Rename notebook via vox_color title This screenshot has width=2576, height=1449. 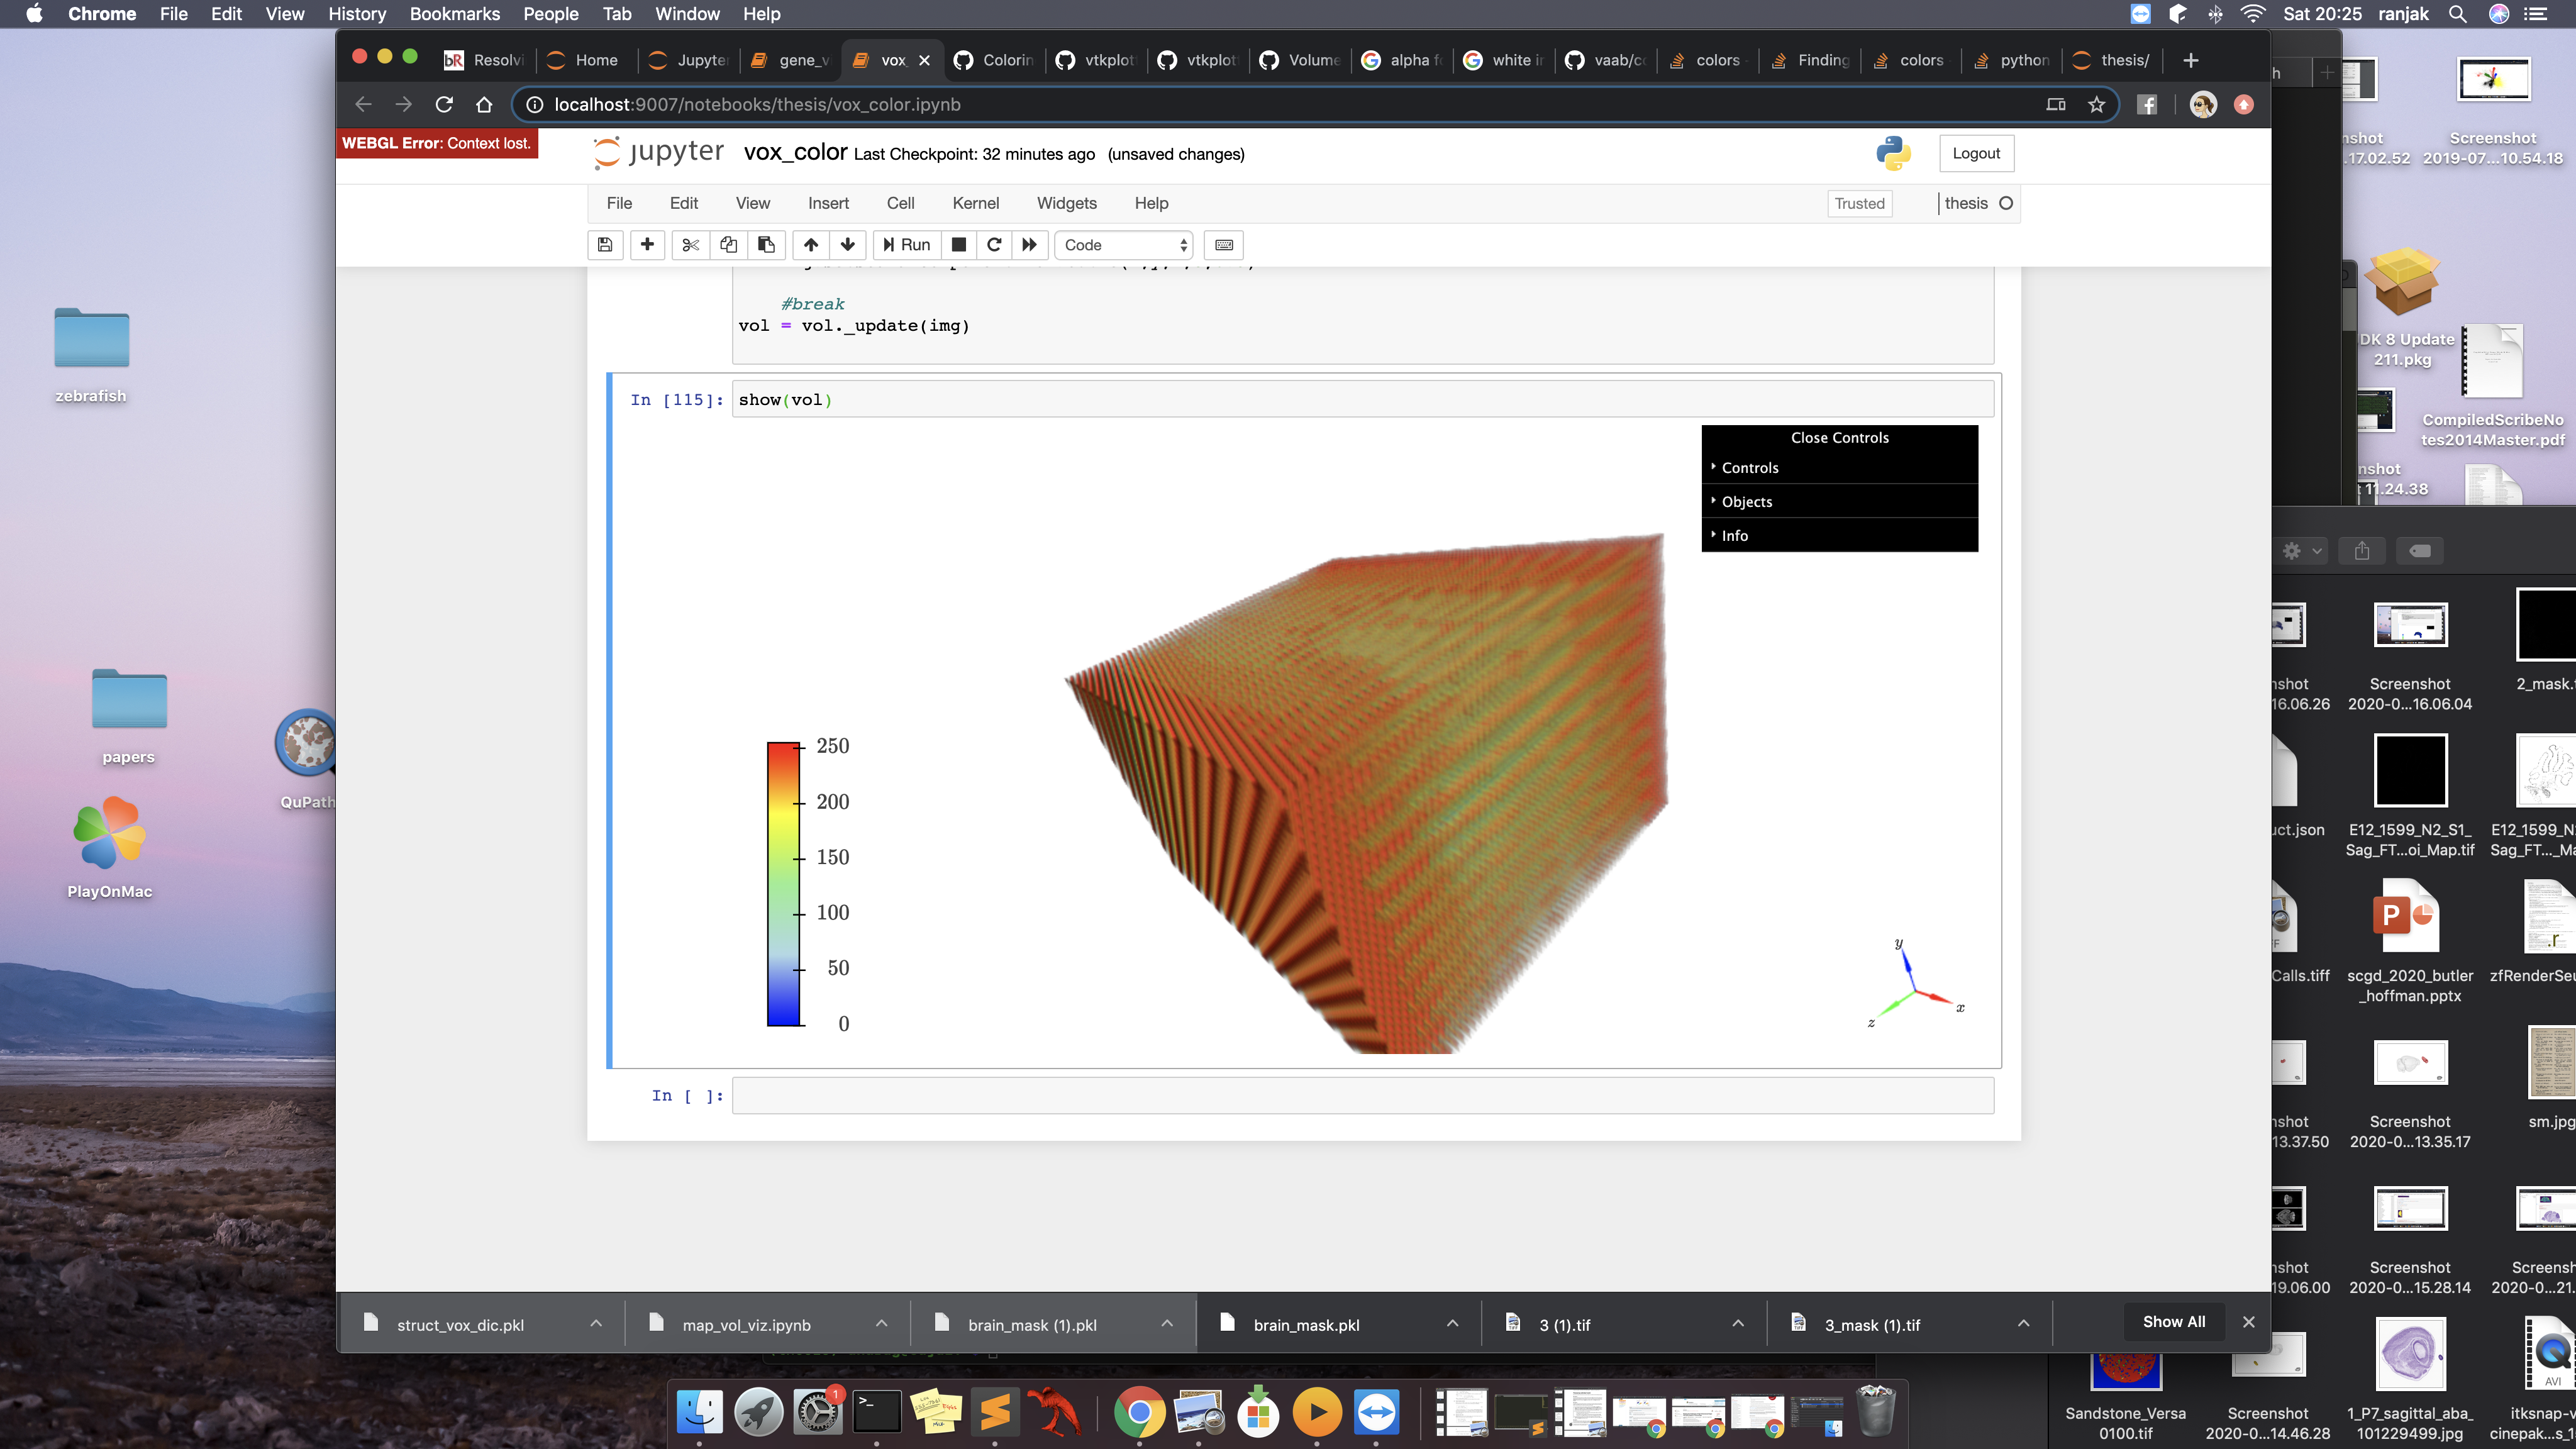(x=795, y=152)
